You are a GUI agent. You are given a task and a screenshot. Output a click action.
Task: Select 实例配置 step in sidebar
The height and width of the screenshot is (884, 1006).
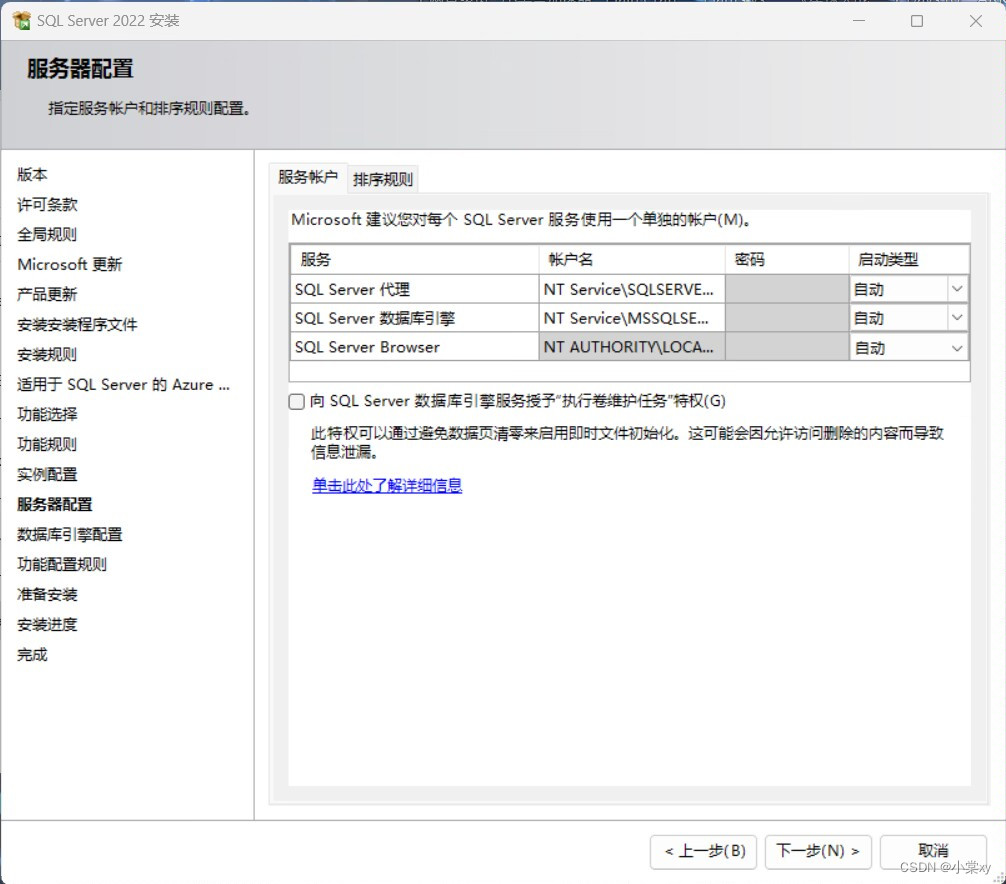click(47, 474)
